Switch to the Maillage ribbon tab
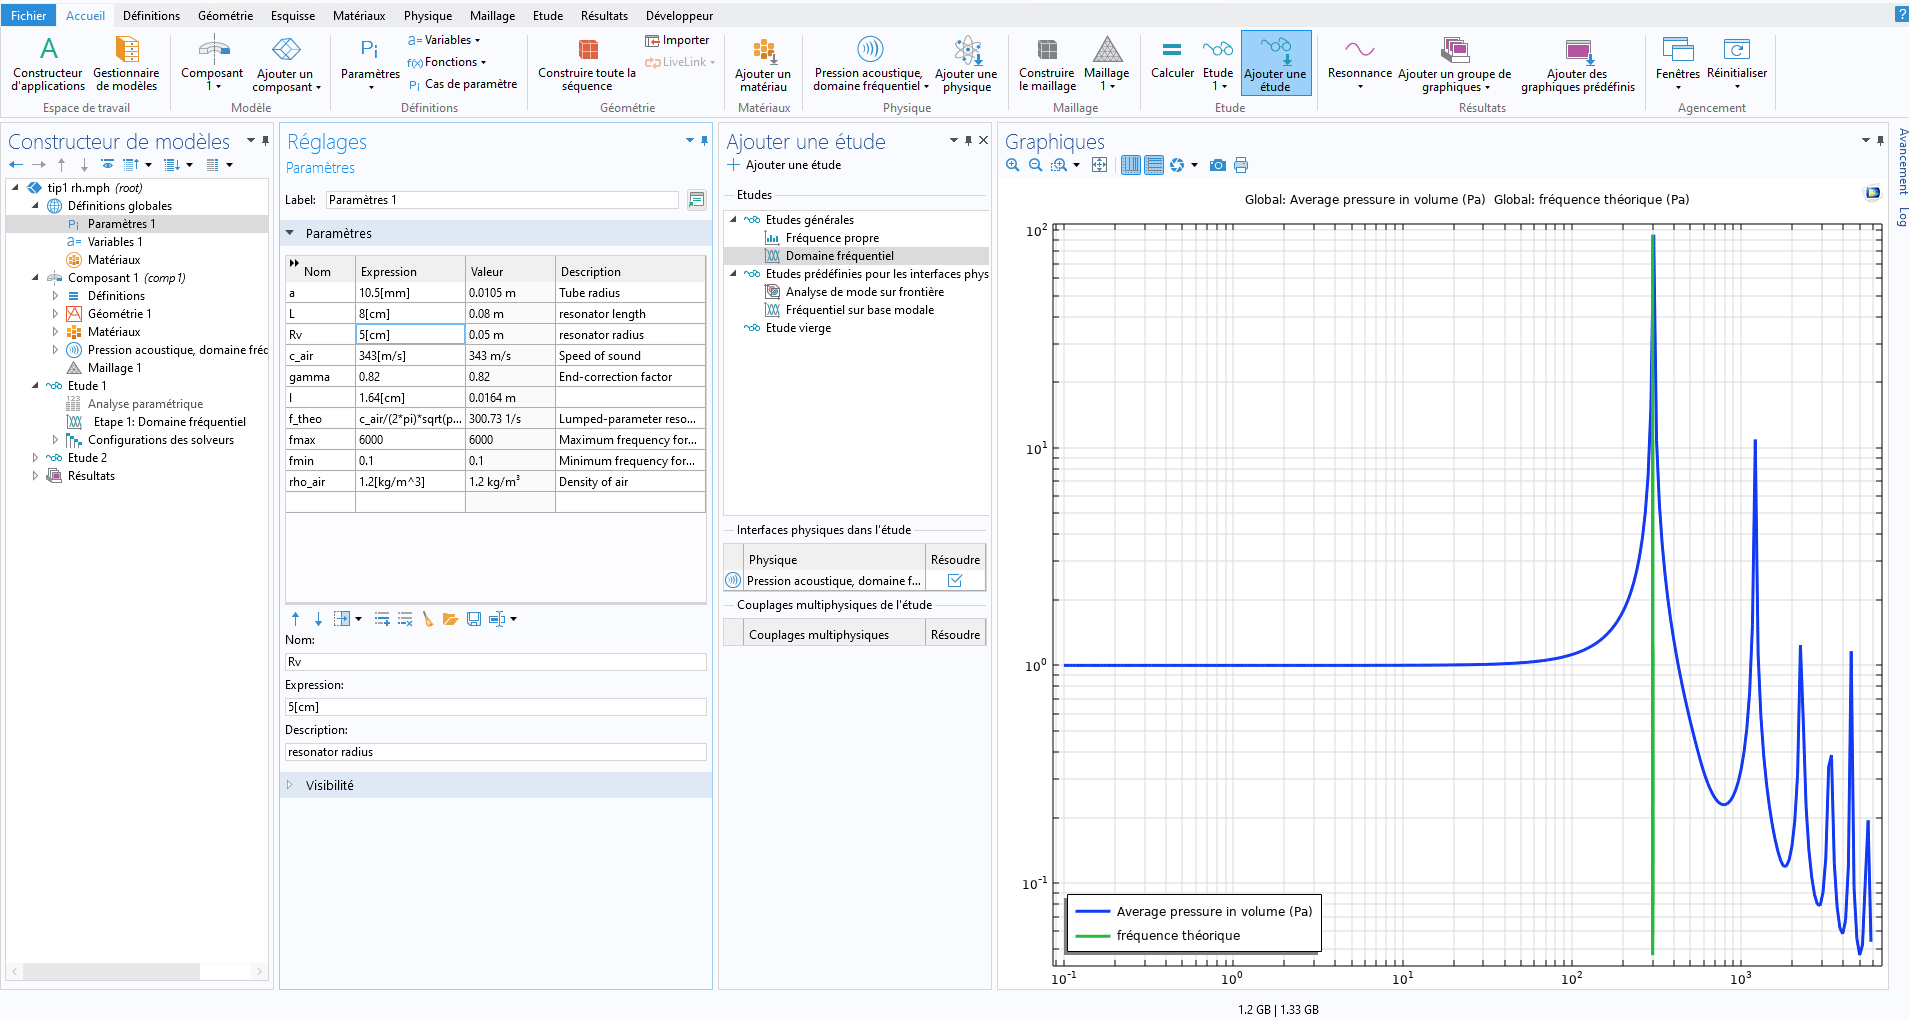 click(492, 16)
